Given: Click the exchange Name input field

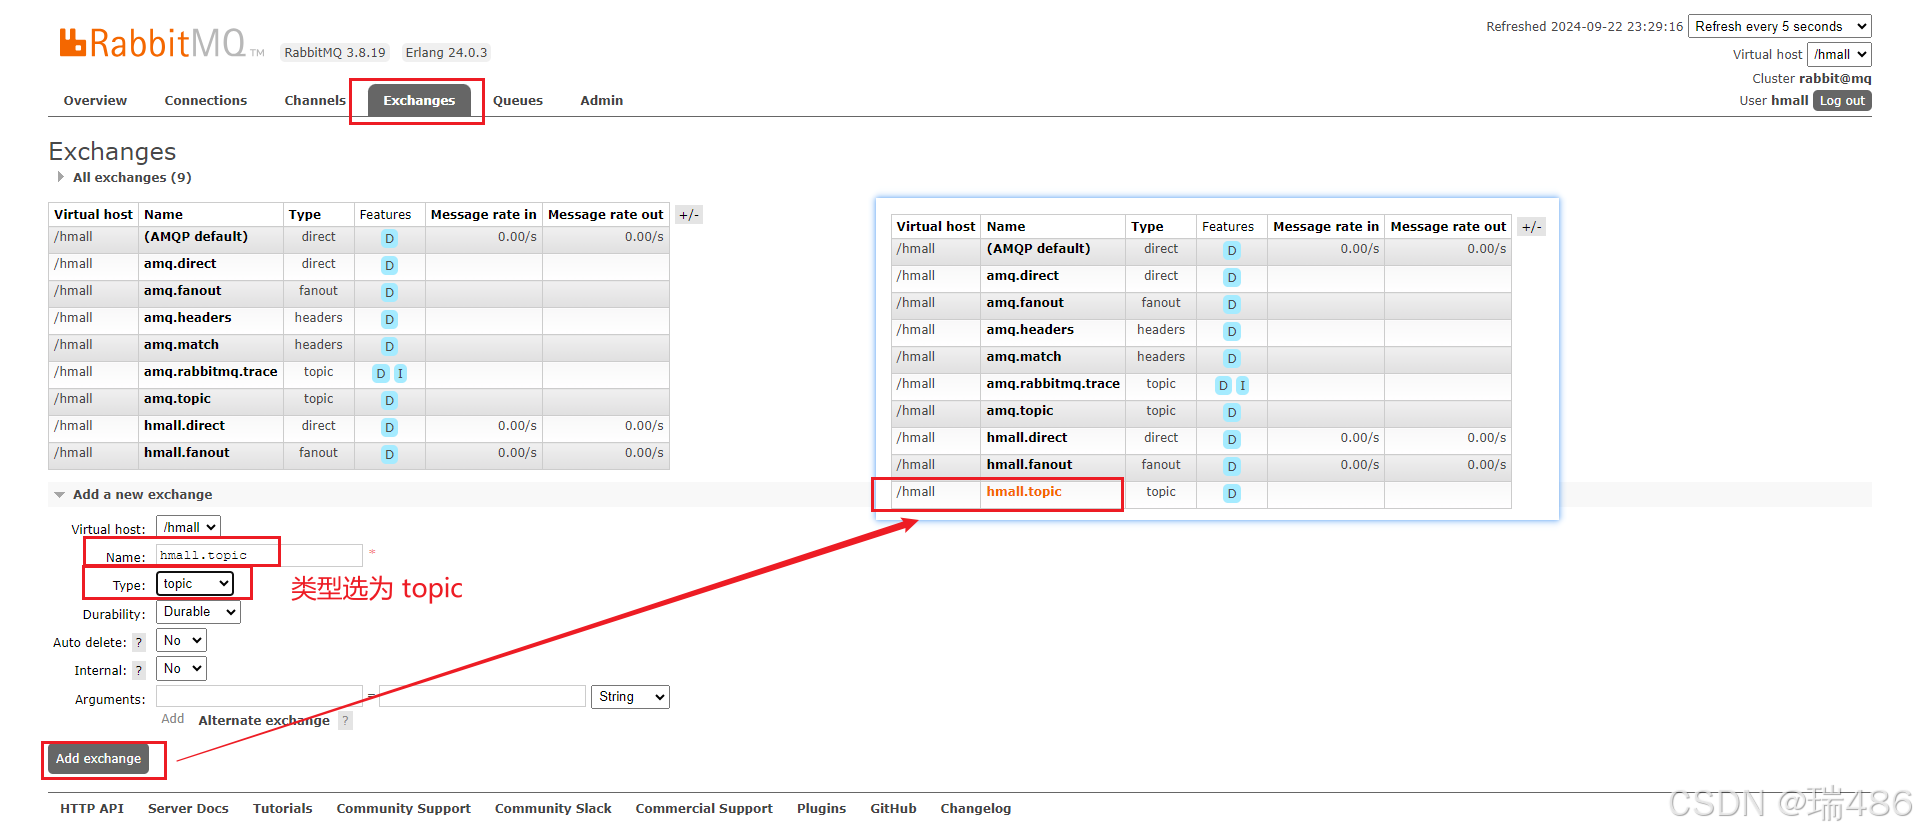Looking at the screenshot, I should click(259, 555).
